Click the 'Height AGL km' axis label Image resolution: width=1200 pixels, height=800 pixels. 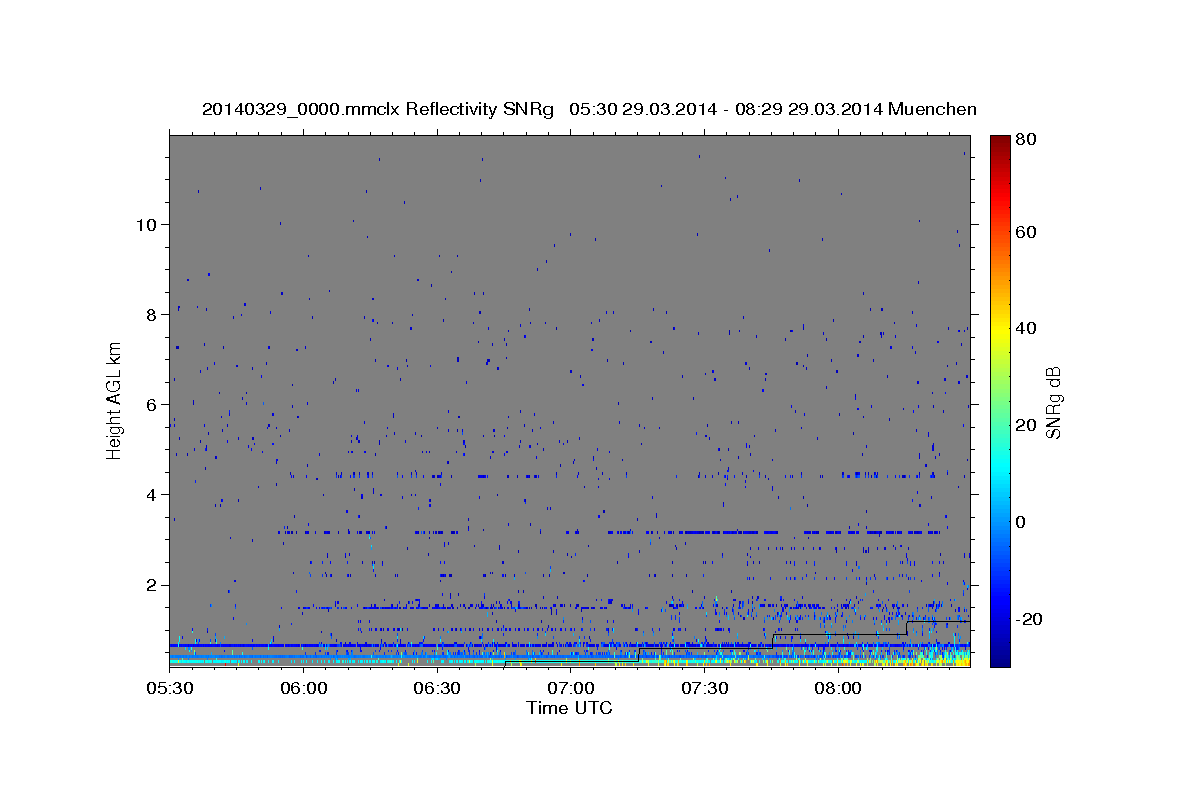115,401
